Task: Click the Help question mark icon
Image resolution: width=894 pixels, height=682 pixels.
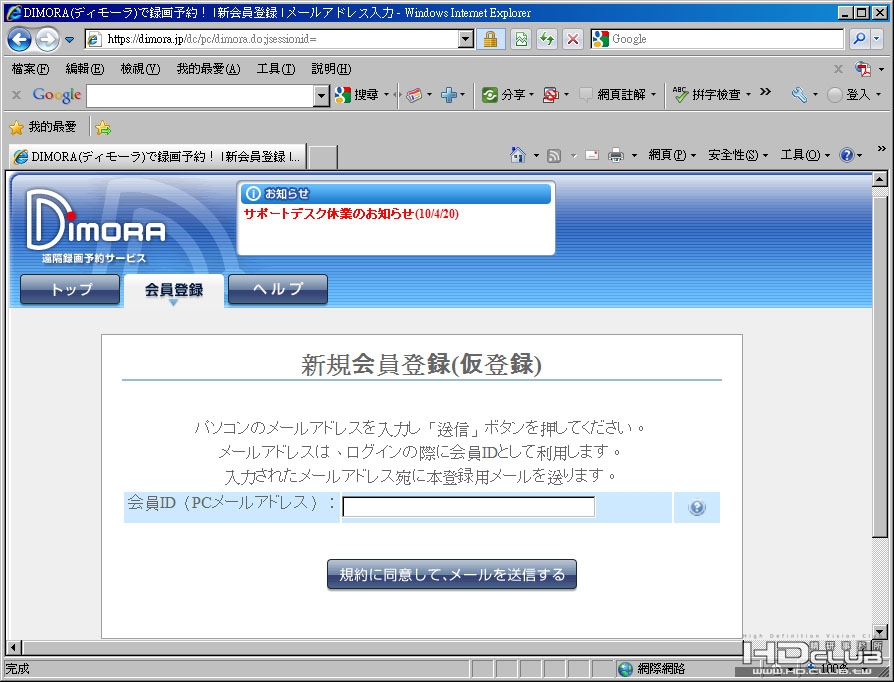Action: click(847, 155)
